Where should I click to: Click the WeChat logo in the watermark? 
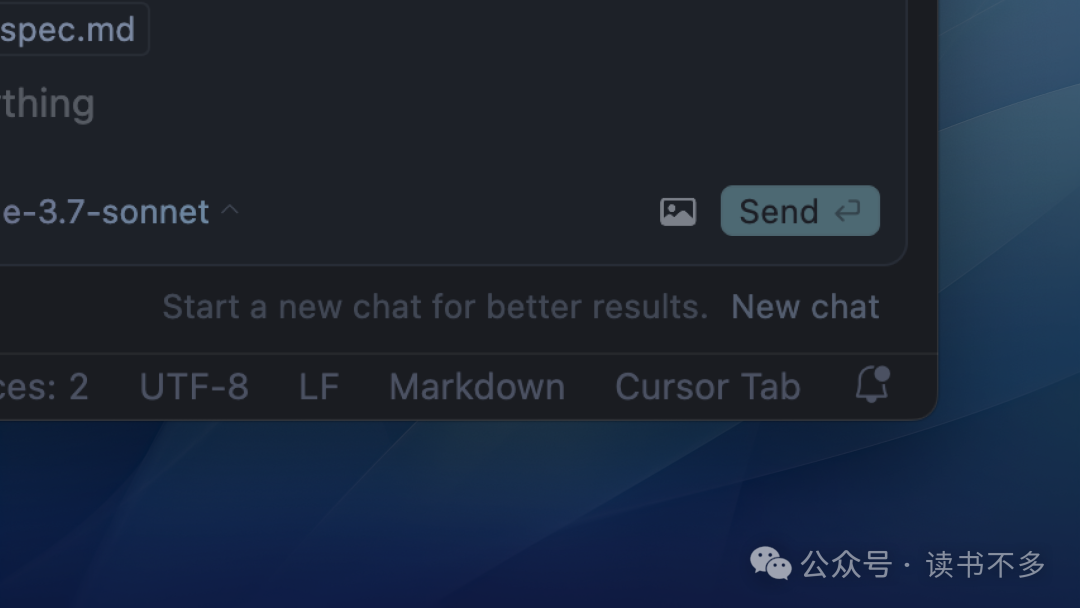(x=770, y=563)
